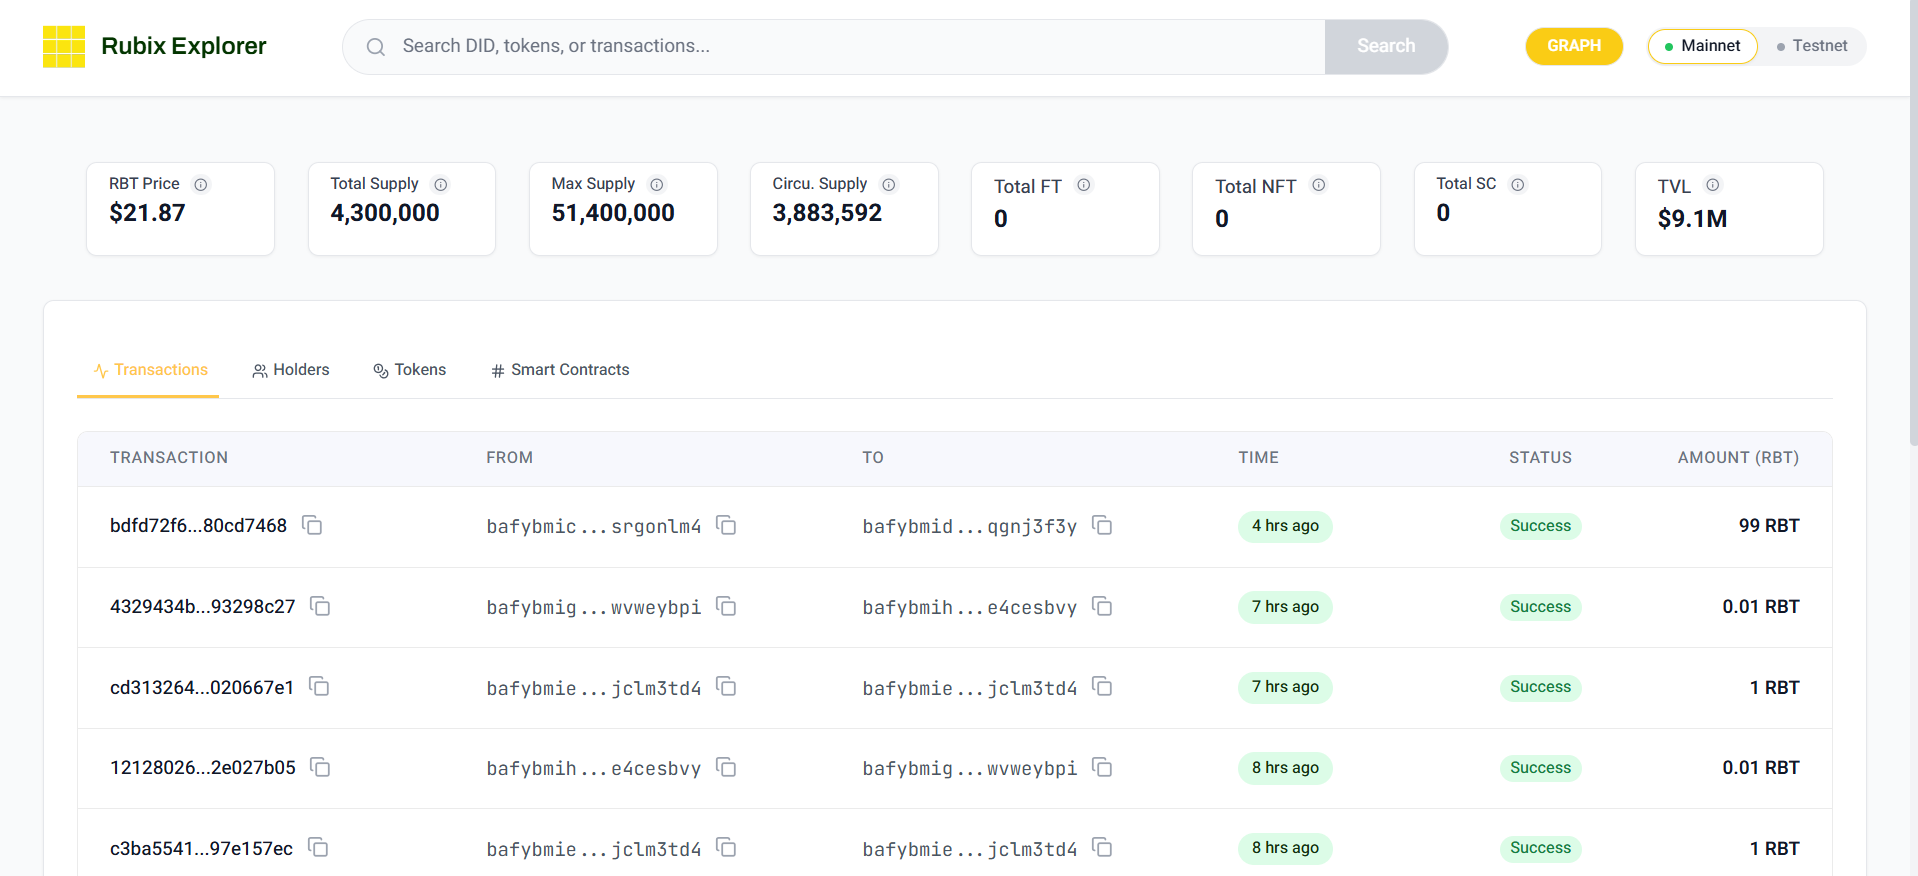Switch network to Testnet

click(1812, 46)
